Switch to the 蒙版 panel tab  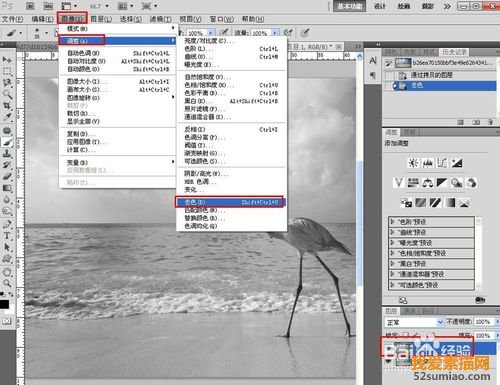(410, 132)
